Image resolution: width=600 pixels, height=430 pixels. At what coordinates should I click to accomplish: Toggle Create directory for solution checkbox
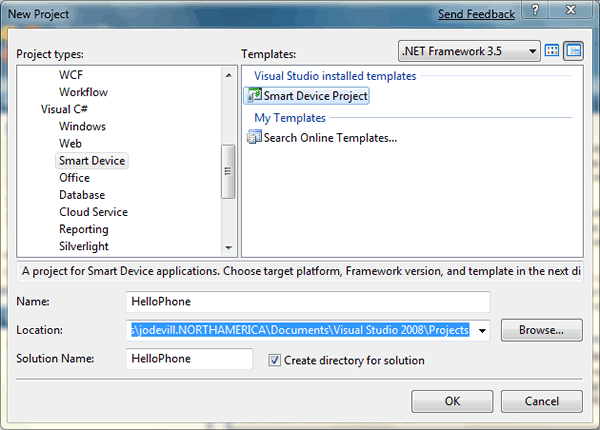pyautogui.click(x=274, y=360)
